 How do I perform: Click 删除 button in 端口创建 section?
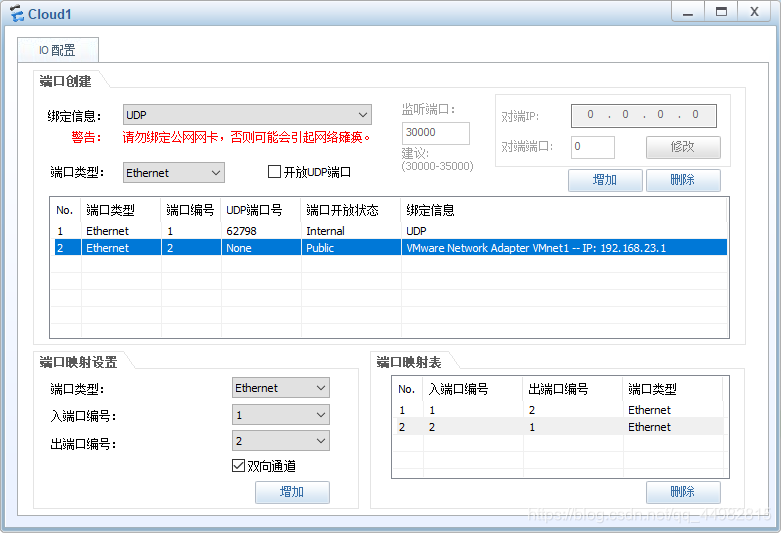coord(683,180)
